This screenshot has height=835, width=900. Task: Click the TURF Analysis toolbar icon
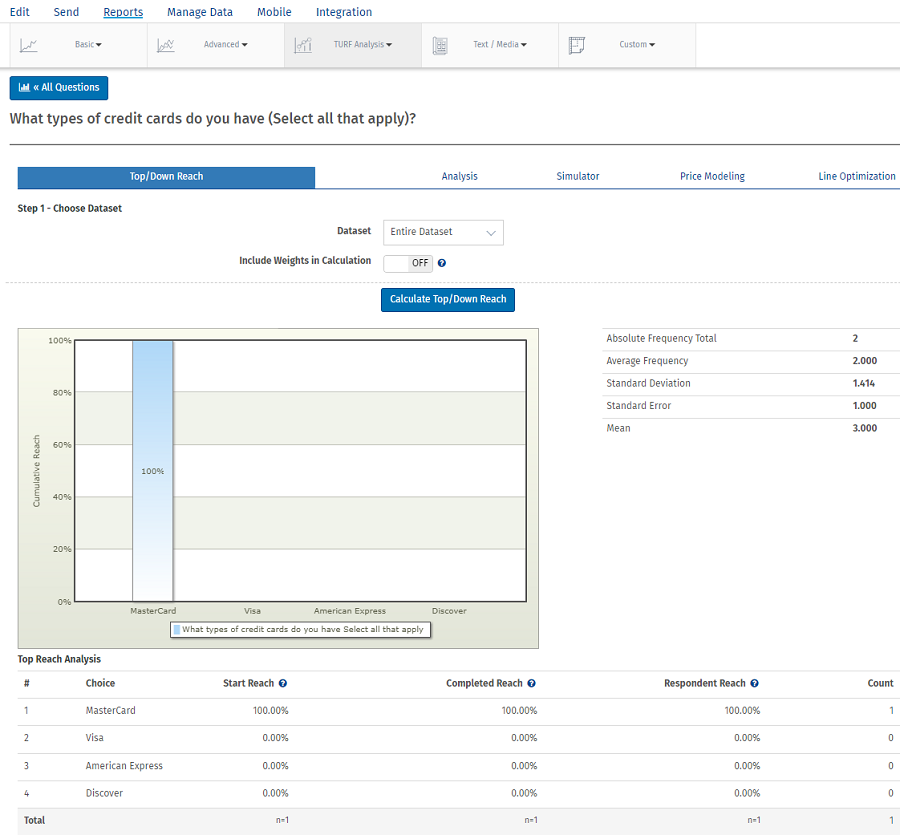tap(303, 45)
